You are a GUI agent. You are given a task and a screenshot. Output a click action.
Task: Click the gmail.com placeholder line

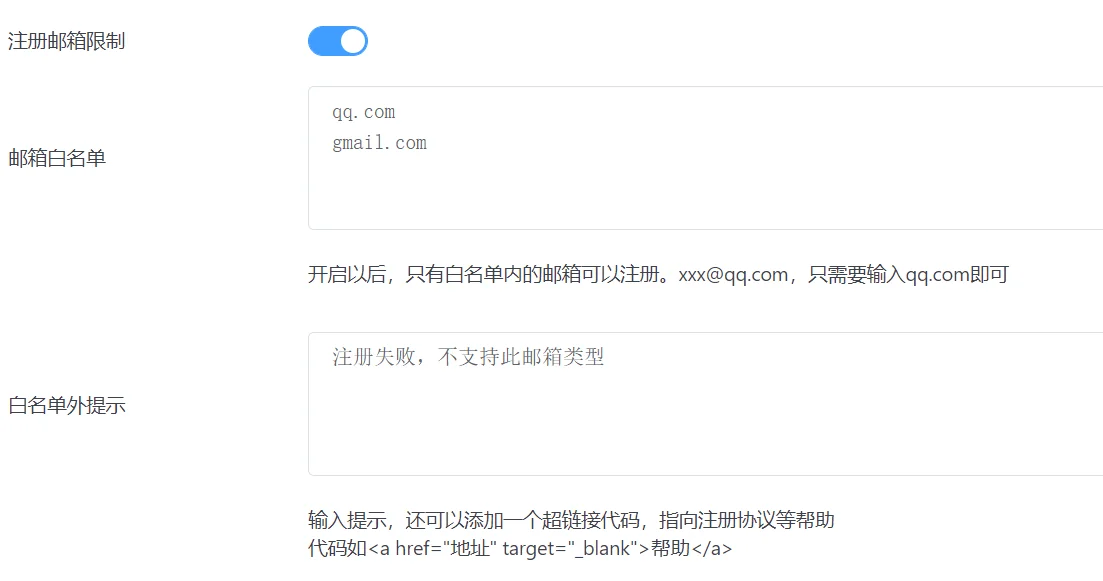(x=379, y=143)
